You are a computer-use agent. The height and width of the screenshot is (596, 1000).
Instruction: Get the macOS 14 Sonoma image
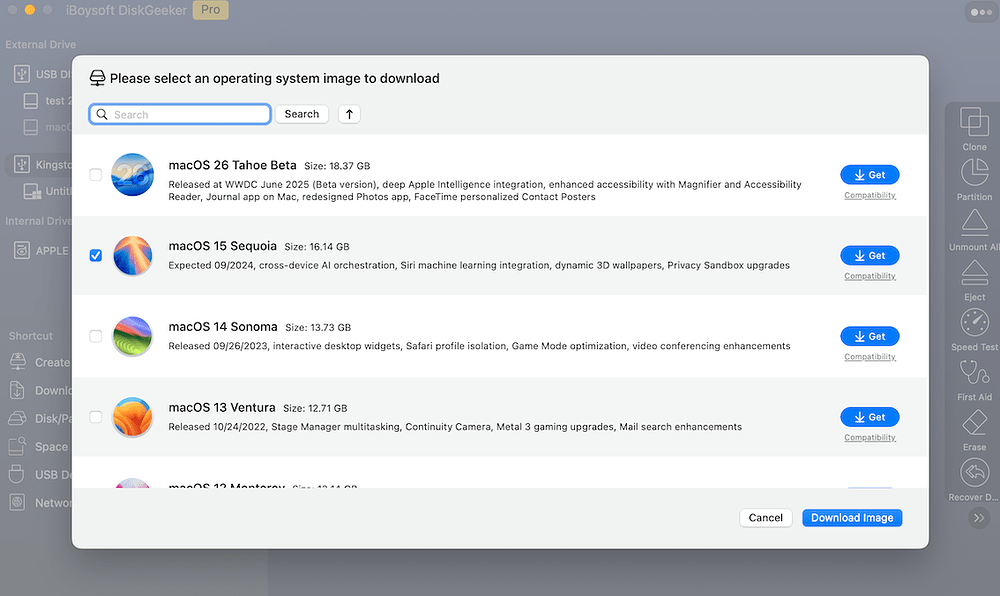[x=869, y=336]
